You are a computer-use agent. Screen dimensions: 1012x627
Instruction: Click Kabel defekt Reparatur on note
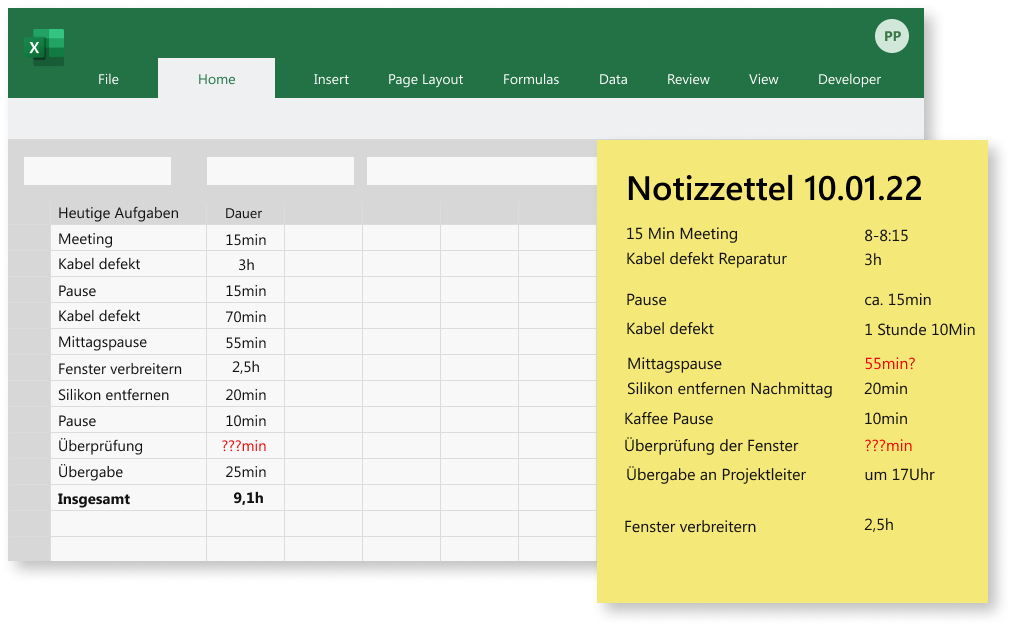point(706,259)
